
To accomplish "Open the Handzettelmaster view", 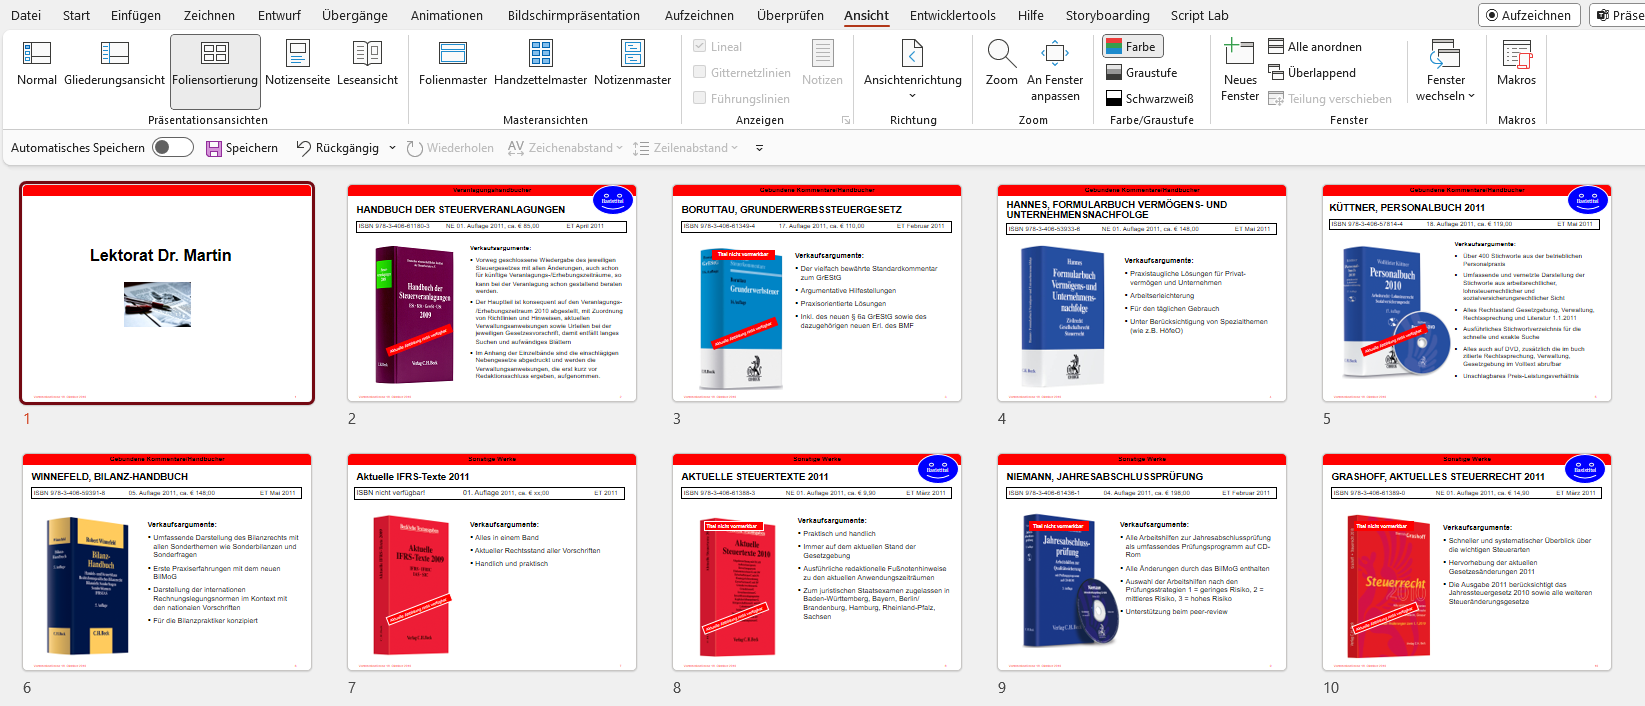I will (540, 64).
